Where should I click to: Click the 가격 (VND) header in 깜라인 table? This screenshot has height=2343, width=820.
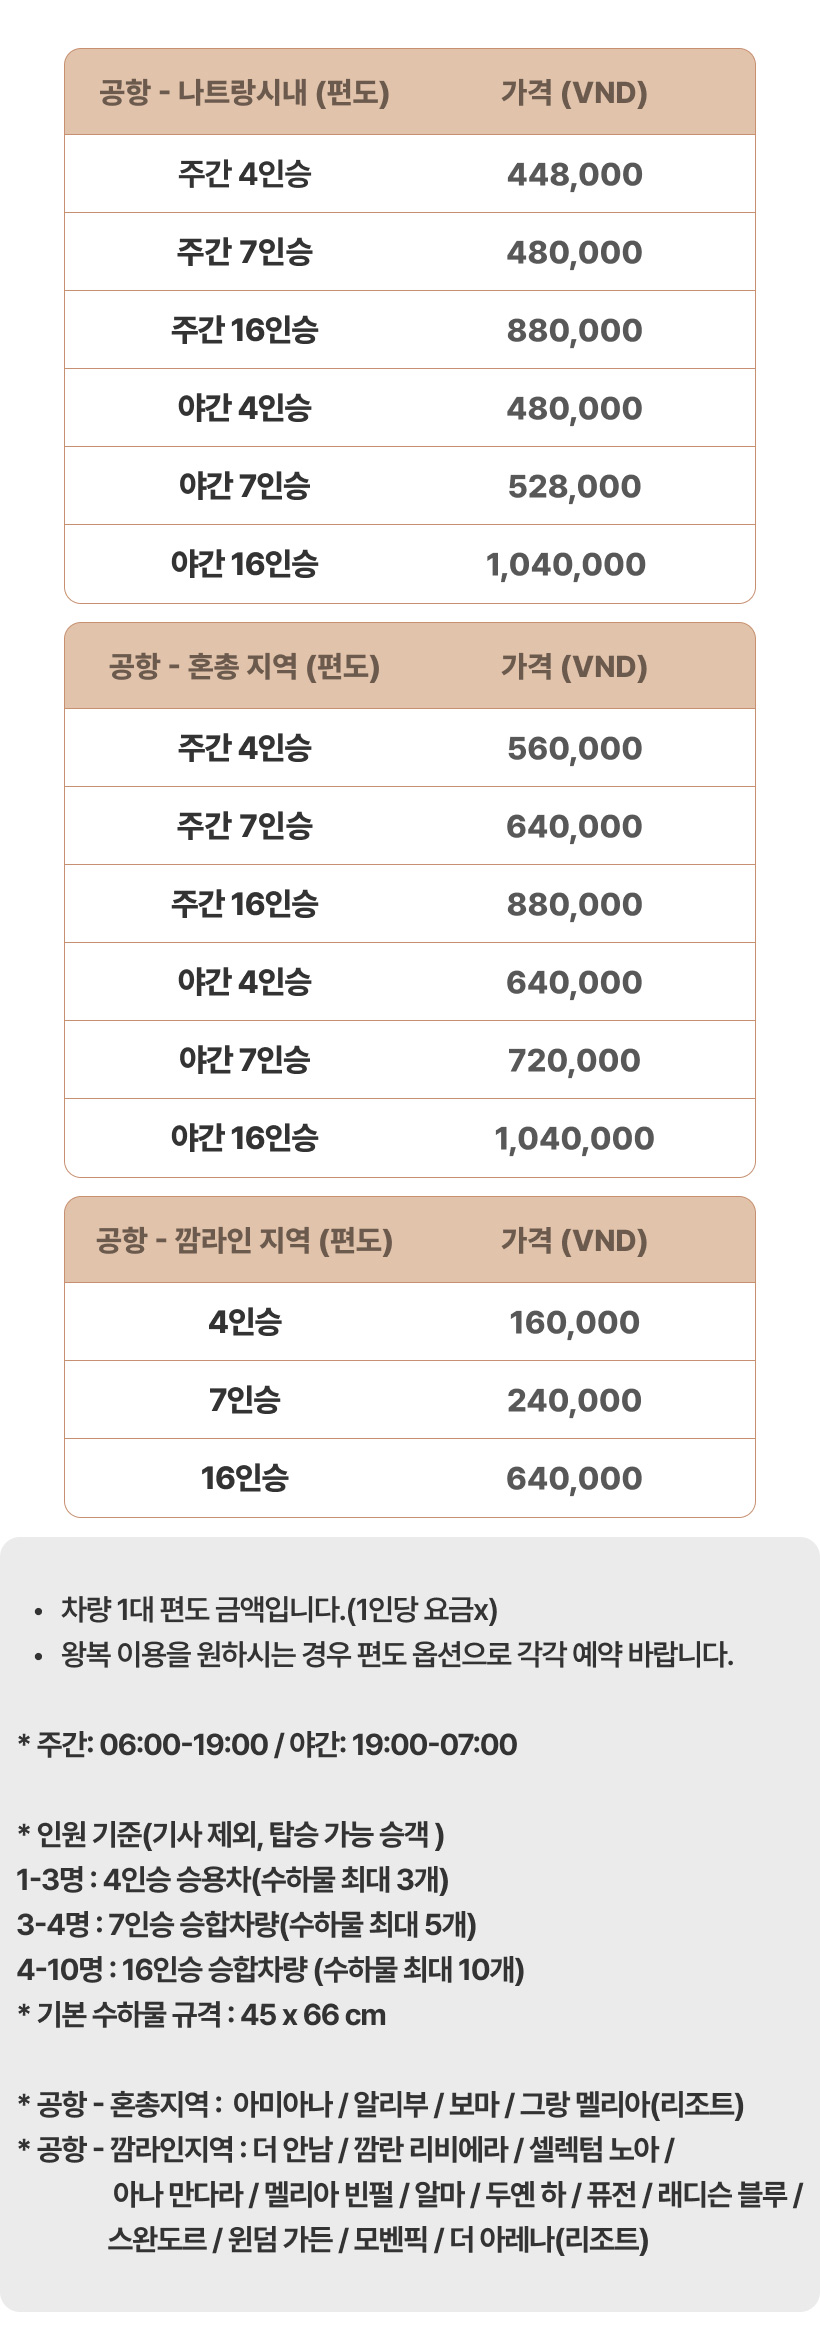pos(574,1241)
